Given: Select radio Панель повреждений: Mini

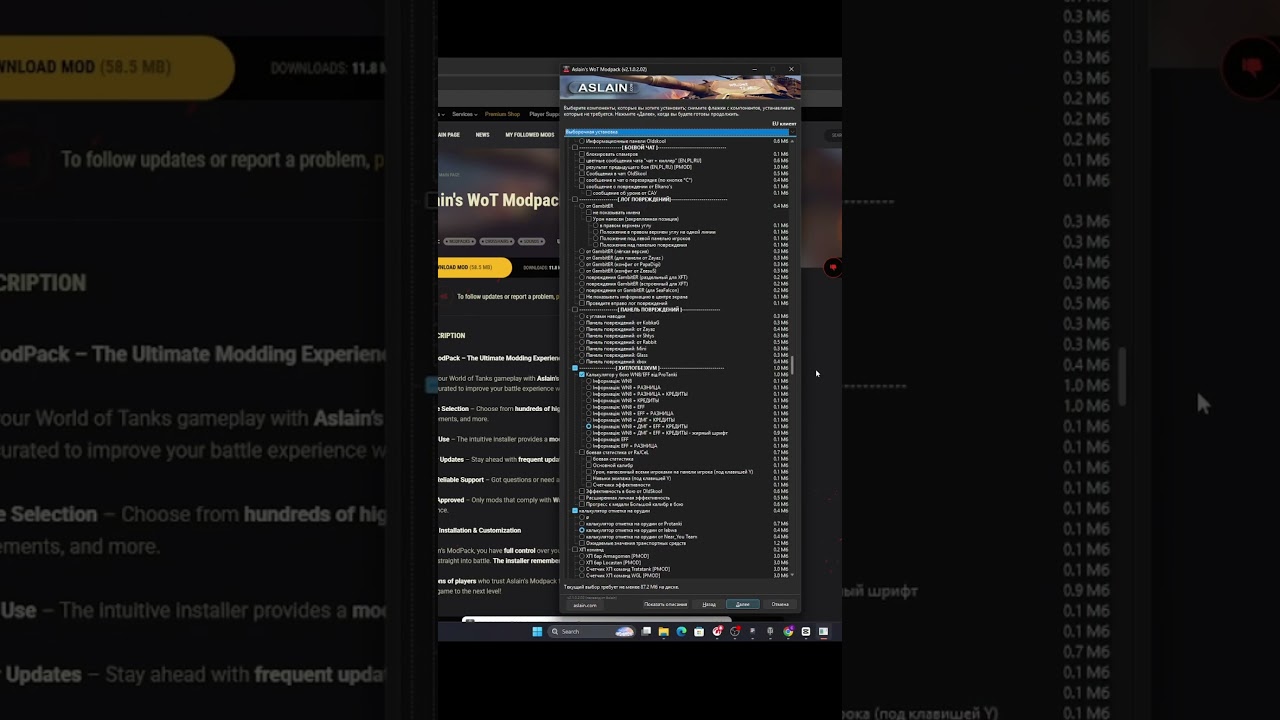Looking at the screenshot, I should pyautogui.click(x=582, y=349).
